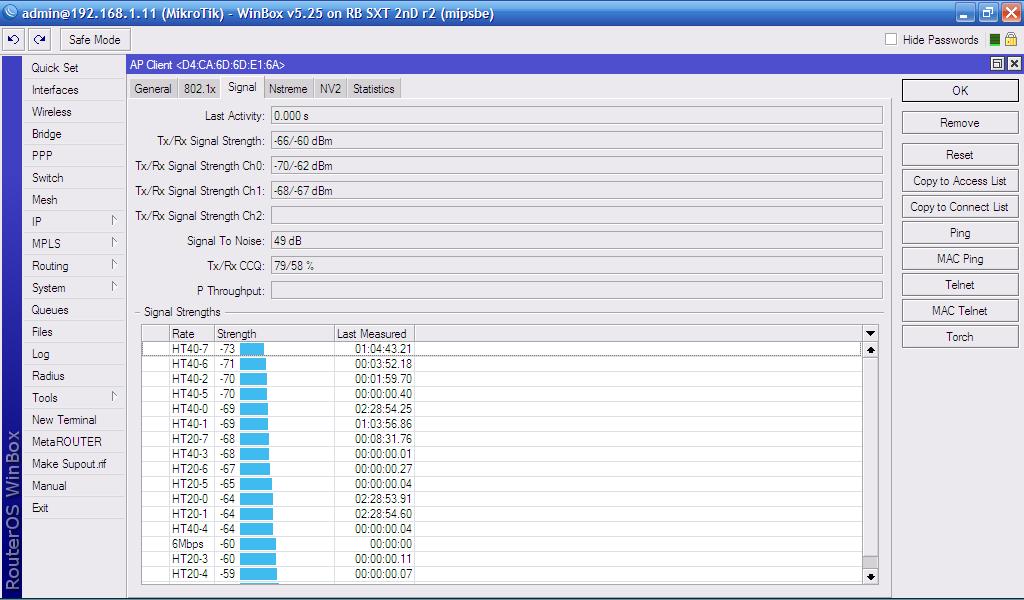Screen dimensions: 1024x600
Task: Expand the IP submenu
Action: [114, 221]
